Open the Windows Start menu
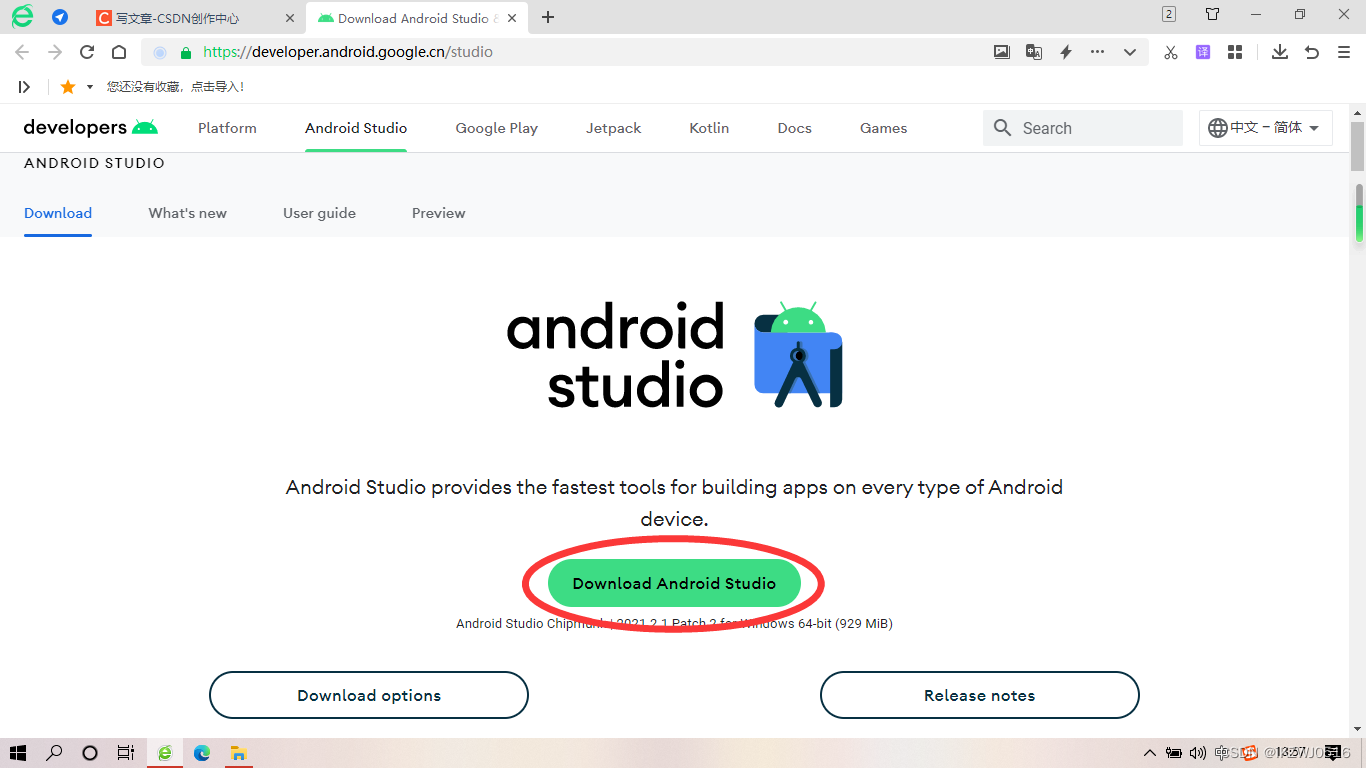Viewport: 1366px width, 768px height. 18,753
